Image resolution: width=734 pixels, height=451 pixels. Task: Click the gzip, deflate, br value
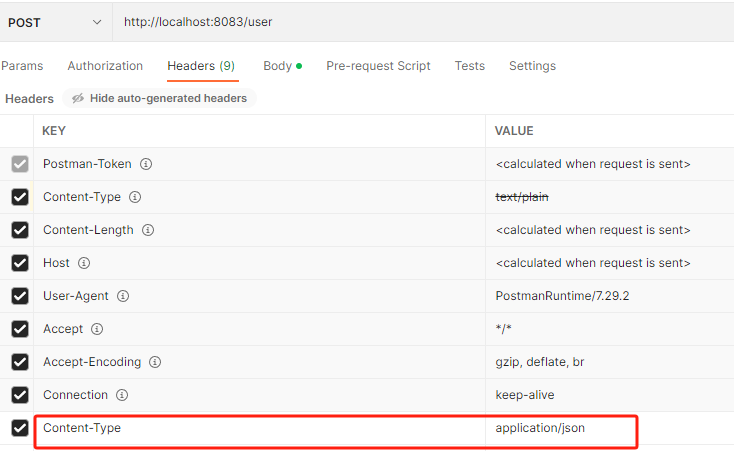pos(540,362)
